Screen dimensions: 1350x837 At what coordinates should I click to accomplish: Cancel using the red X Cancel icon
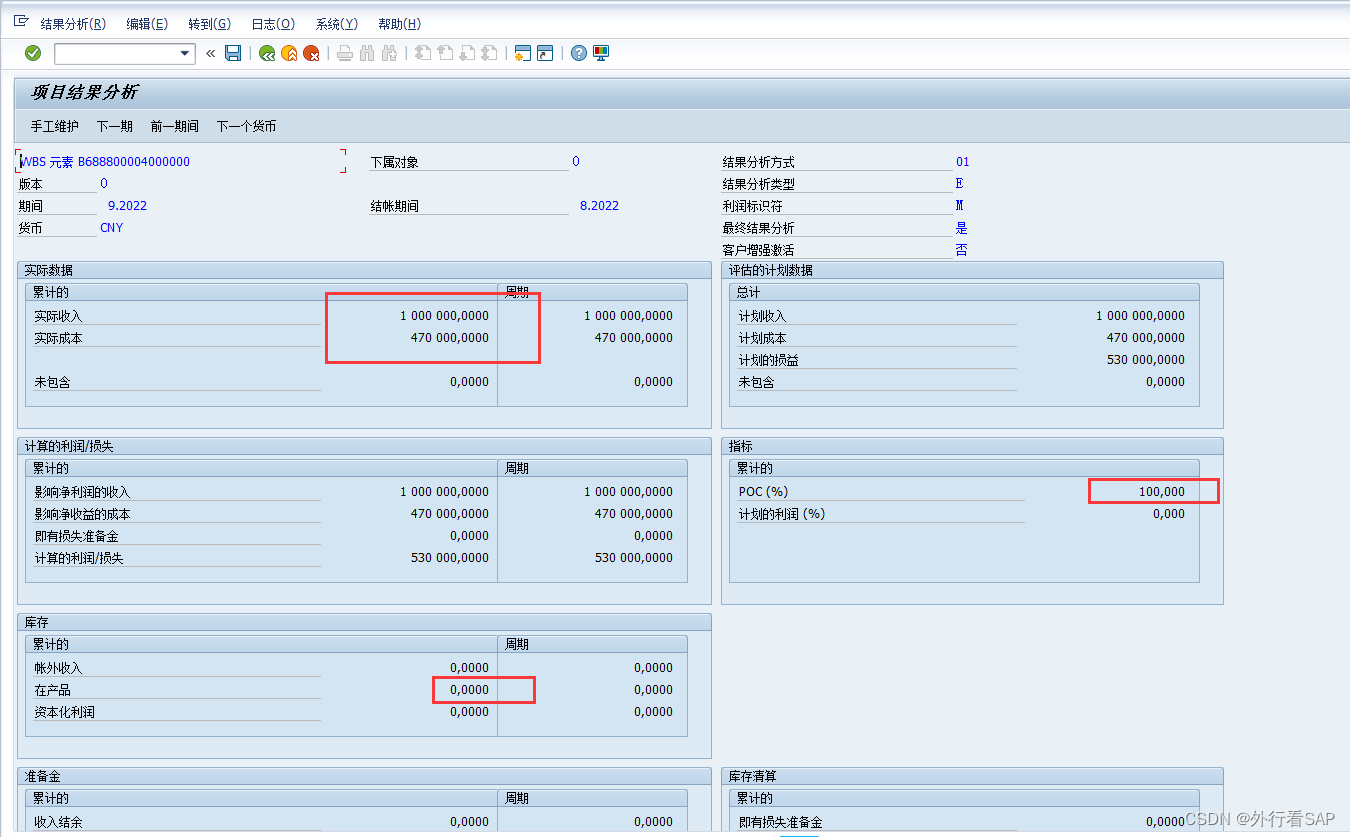312,53
